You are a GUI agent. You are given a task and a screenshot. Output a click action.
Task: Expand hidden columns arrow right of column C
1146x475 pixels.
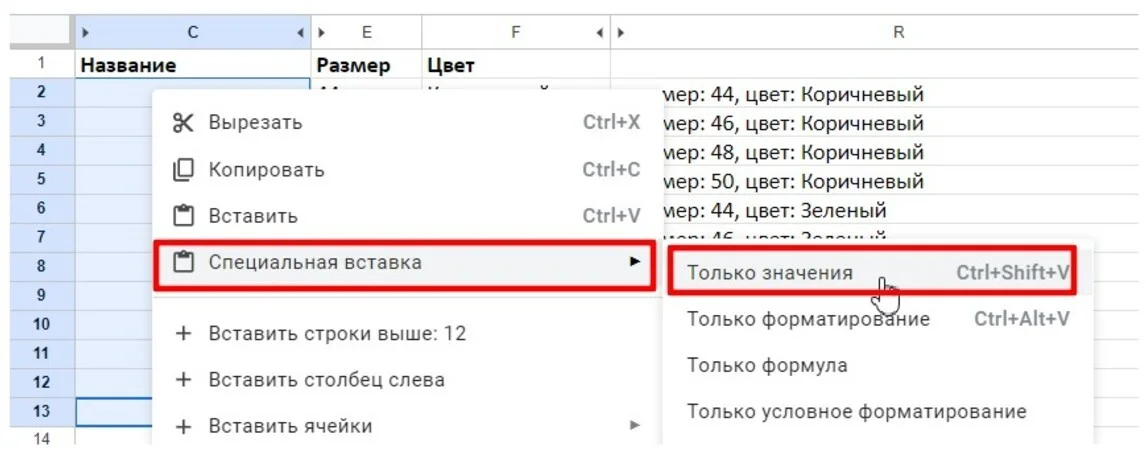click(x=300, y=32)
